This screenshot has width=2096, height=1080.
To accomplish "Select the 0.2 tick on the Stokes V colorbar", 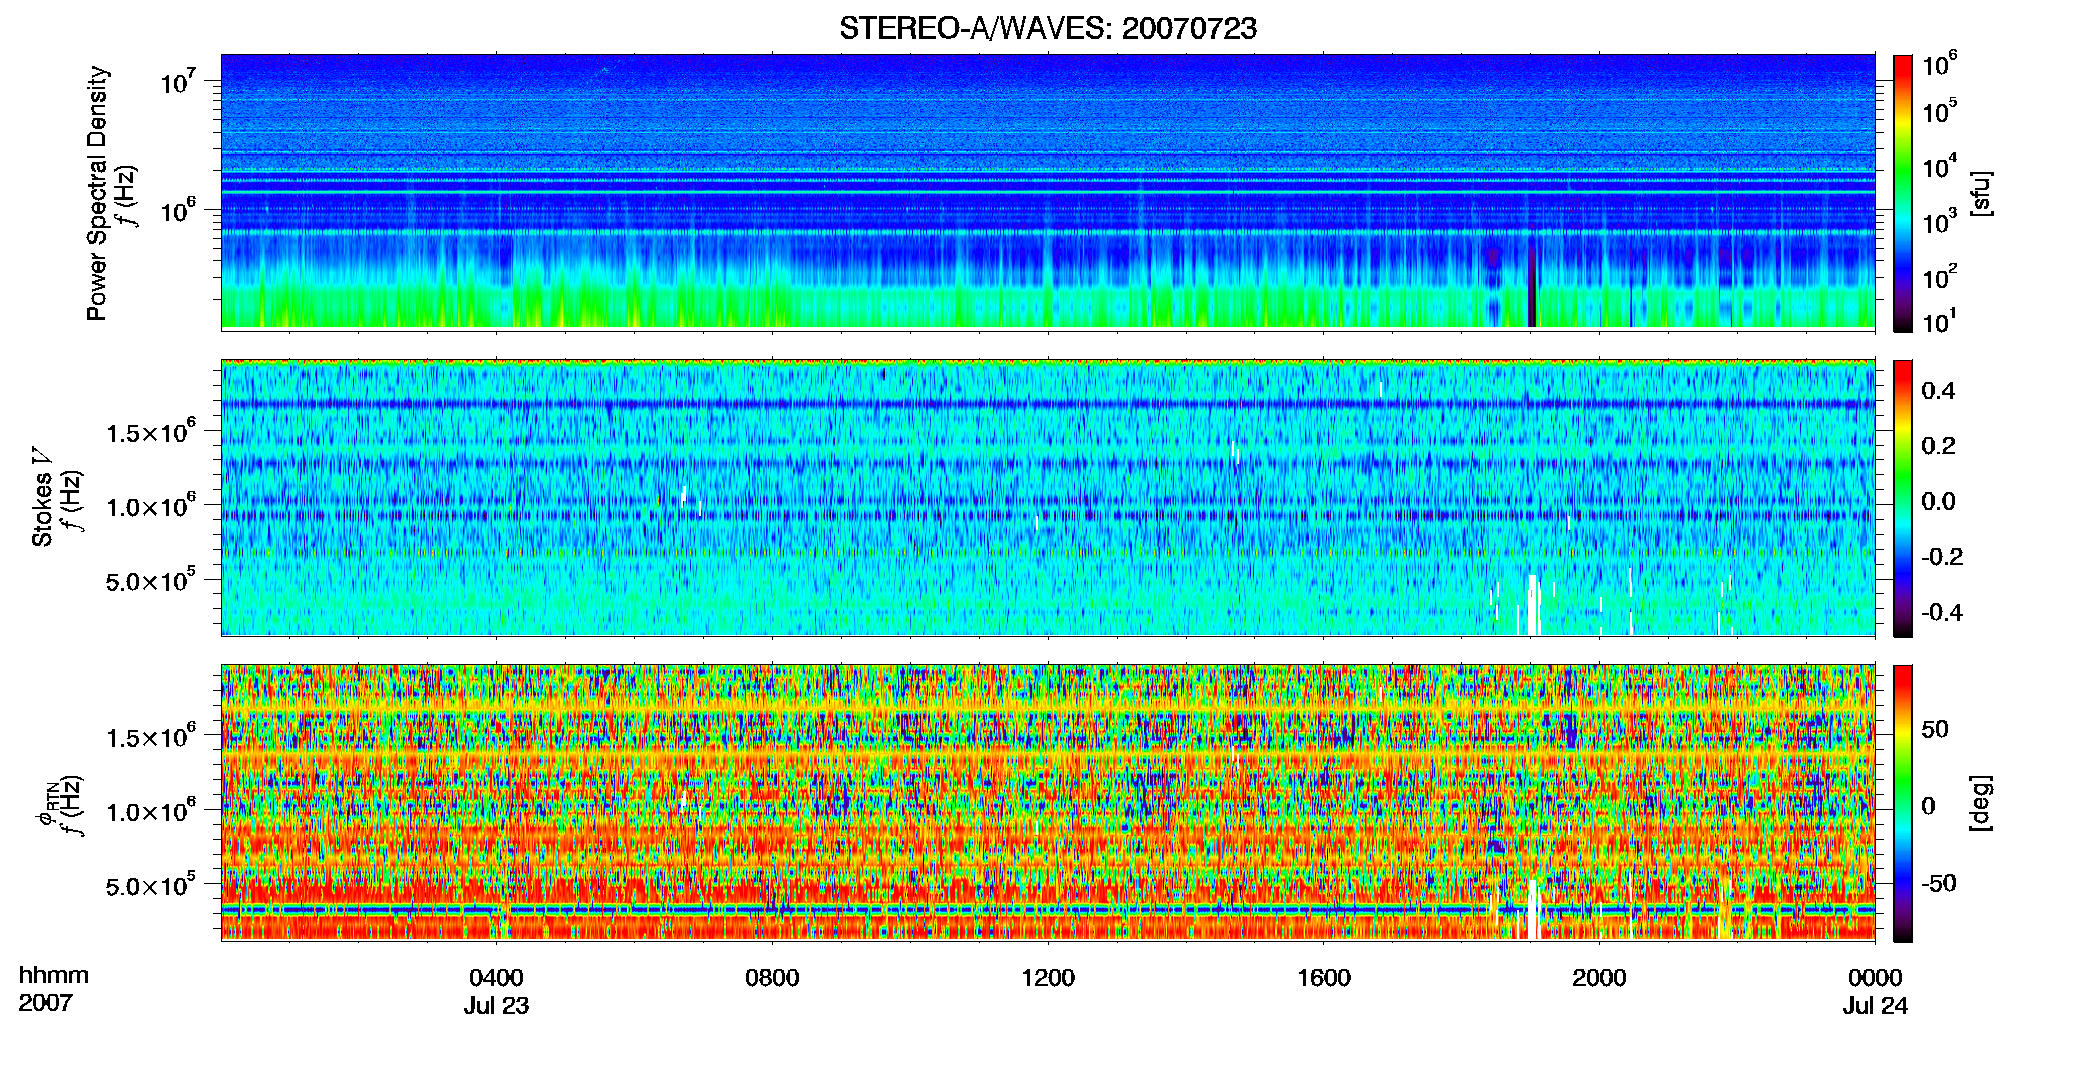I will pos(1938,446).
